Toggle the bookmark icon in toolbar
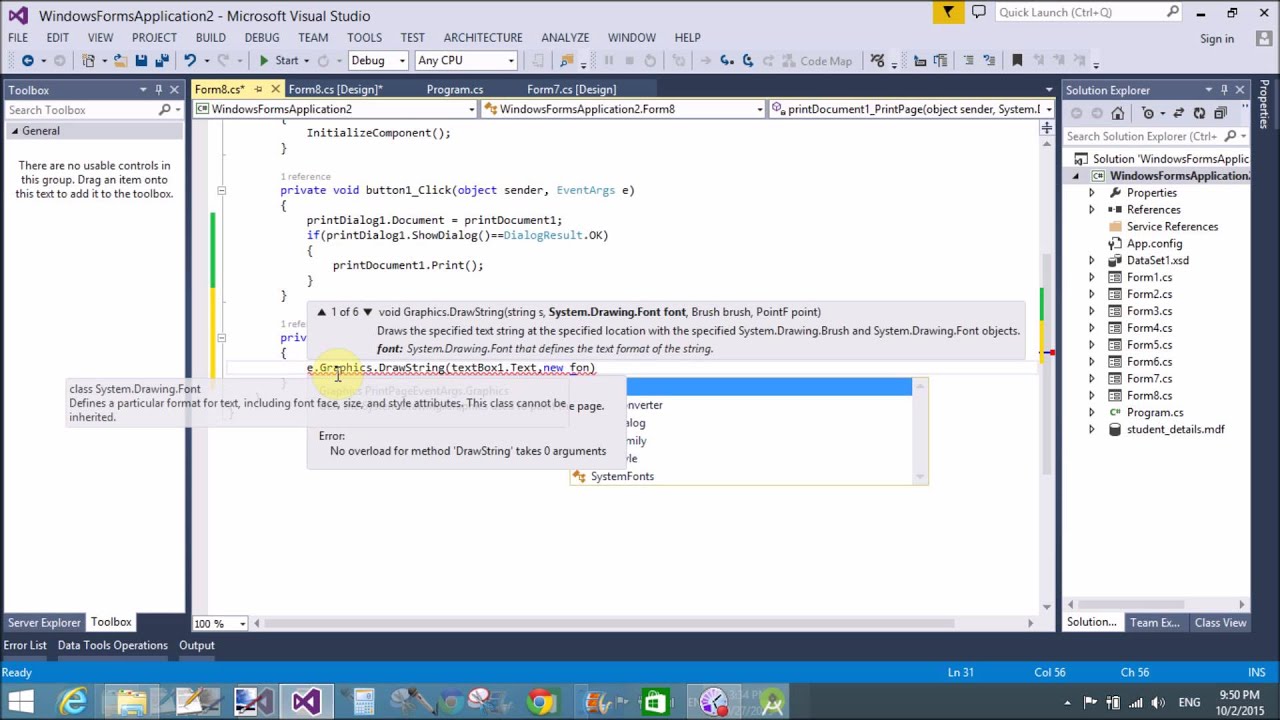Image resolution: width=1280 pixels, height=720 pixels. pyautogui.click(x=1017, y=61)
